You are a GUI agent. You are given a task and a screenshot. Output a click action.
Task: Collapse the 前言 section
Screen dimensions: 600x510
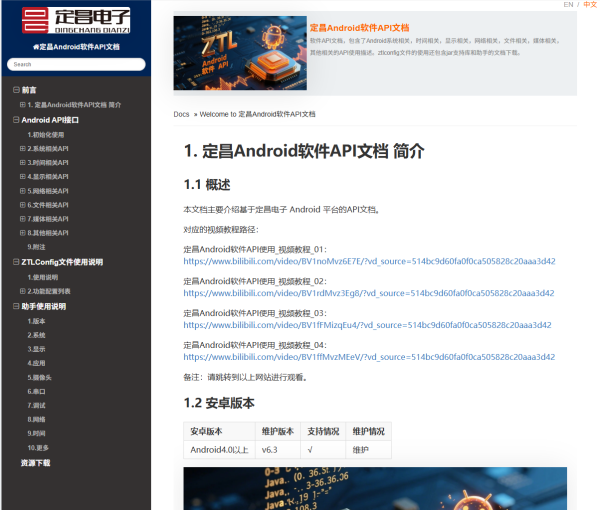(x=16, y=90)
